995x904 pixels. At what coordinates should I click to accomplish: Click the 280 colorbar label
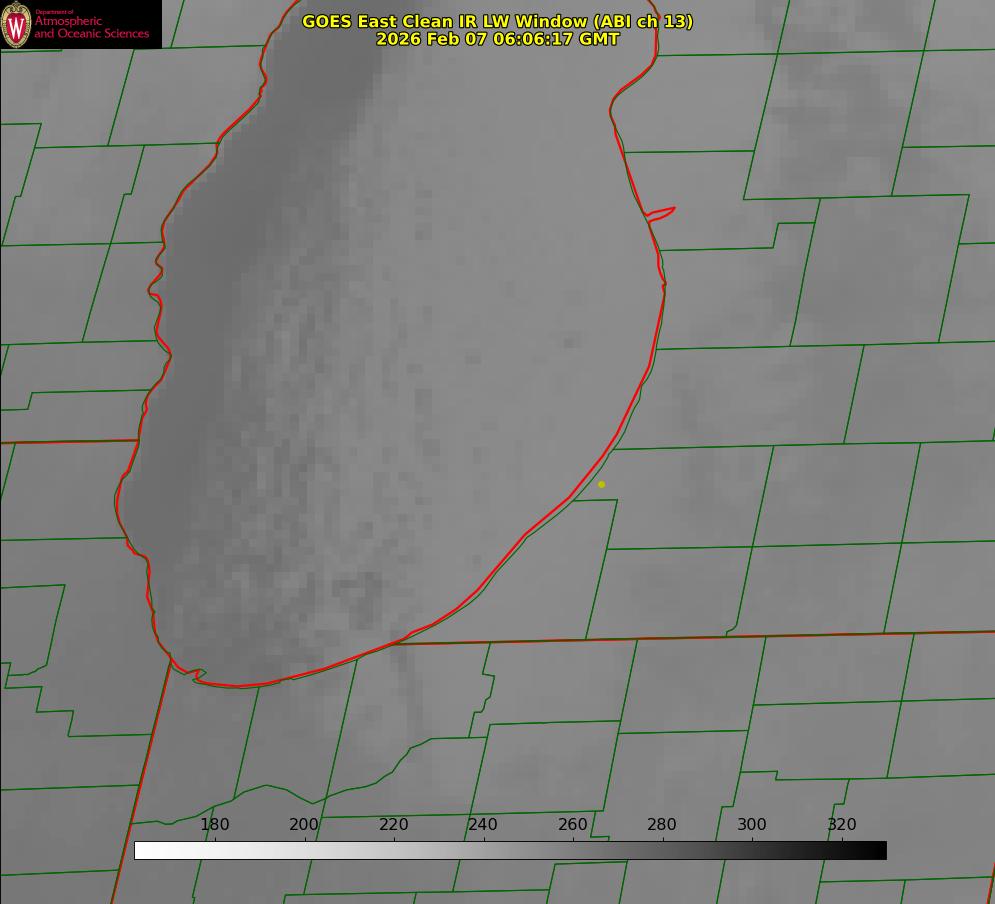[x=662, y=824]
